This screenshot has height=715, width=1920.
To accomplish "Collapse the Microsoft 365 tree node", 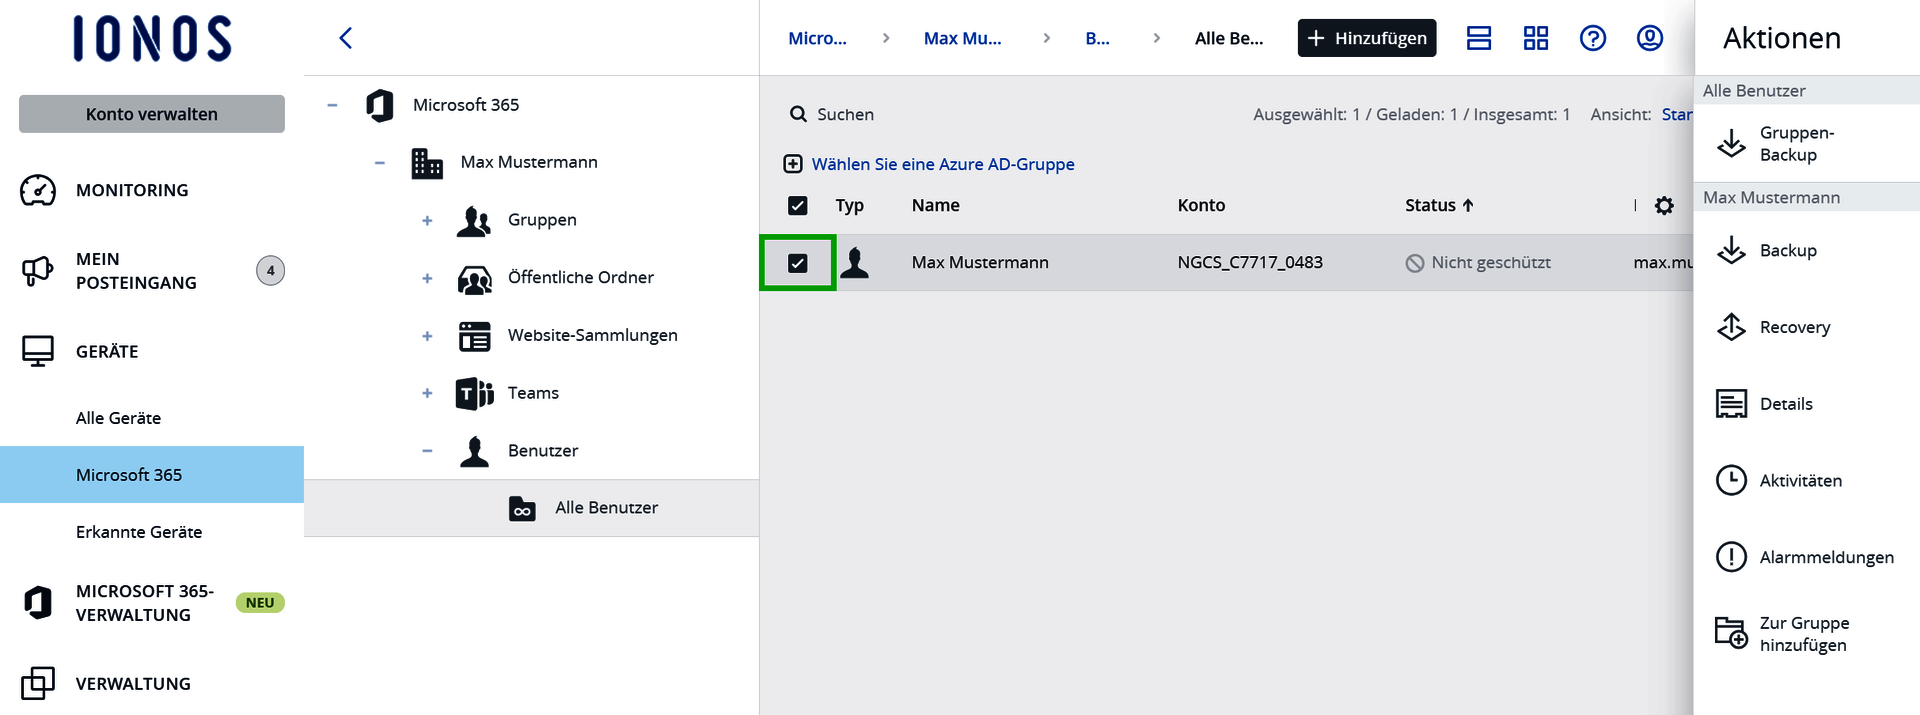I will pos(332,105).
